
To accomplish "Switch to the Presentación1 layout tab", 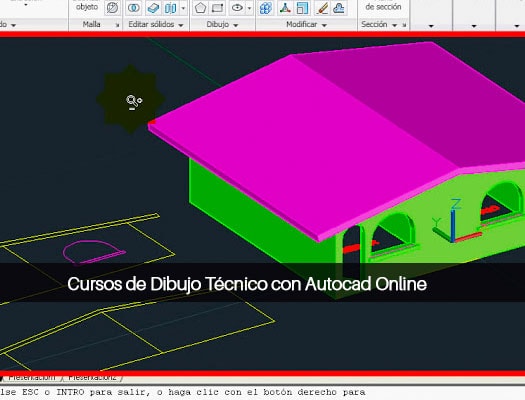I will click(x=32, y=378).
